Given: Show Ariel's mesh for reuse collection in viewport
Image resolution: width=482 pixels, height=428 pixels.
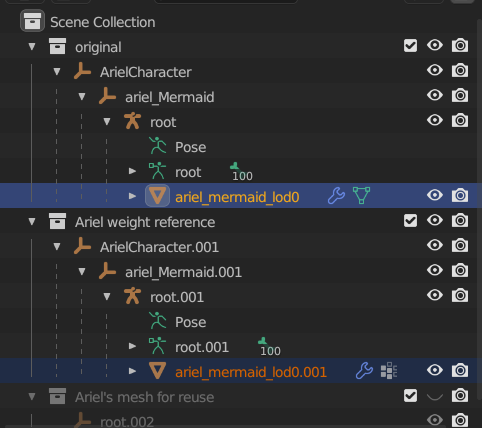Looking at the screenshot, I should point(435,396).
